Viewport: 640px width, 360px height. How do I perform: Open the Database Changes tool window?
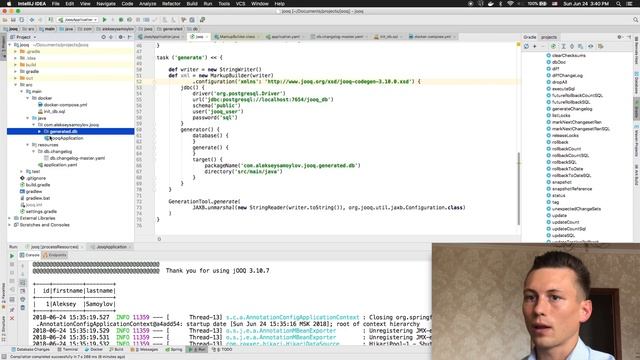click(31, 350)
